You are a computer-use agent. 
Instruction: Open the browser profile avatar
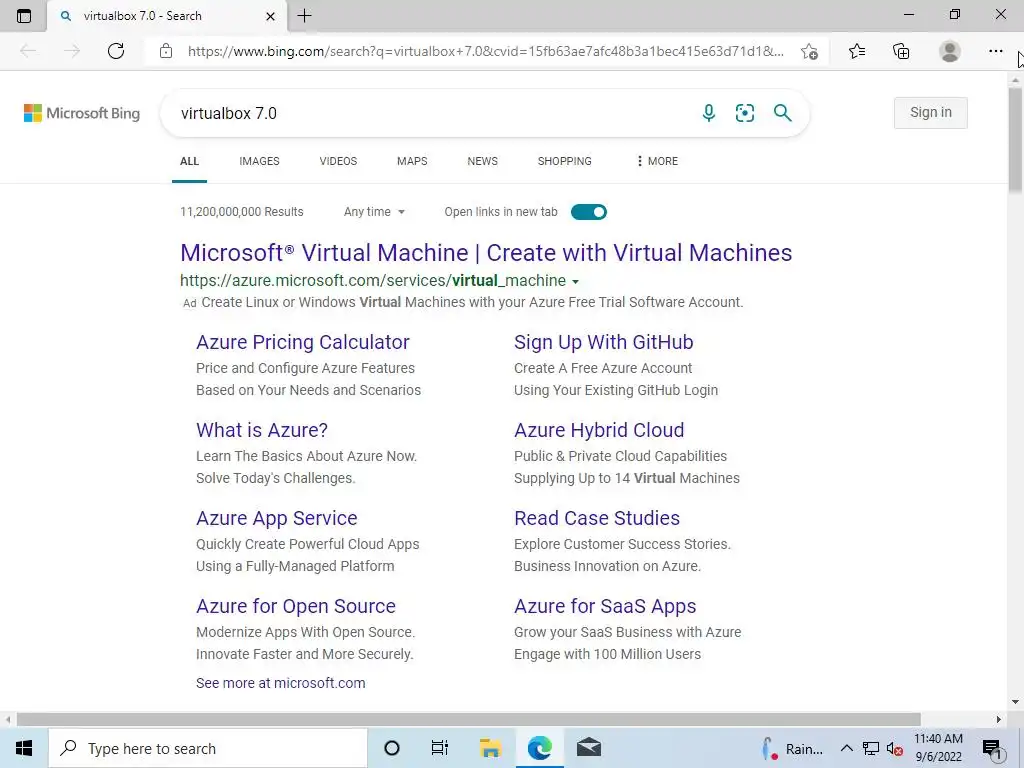pos(950,51)
